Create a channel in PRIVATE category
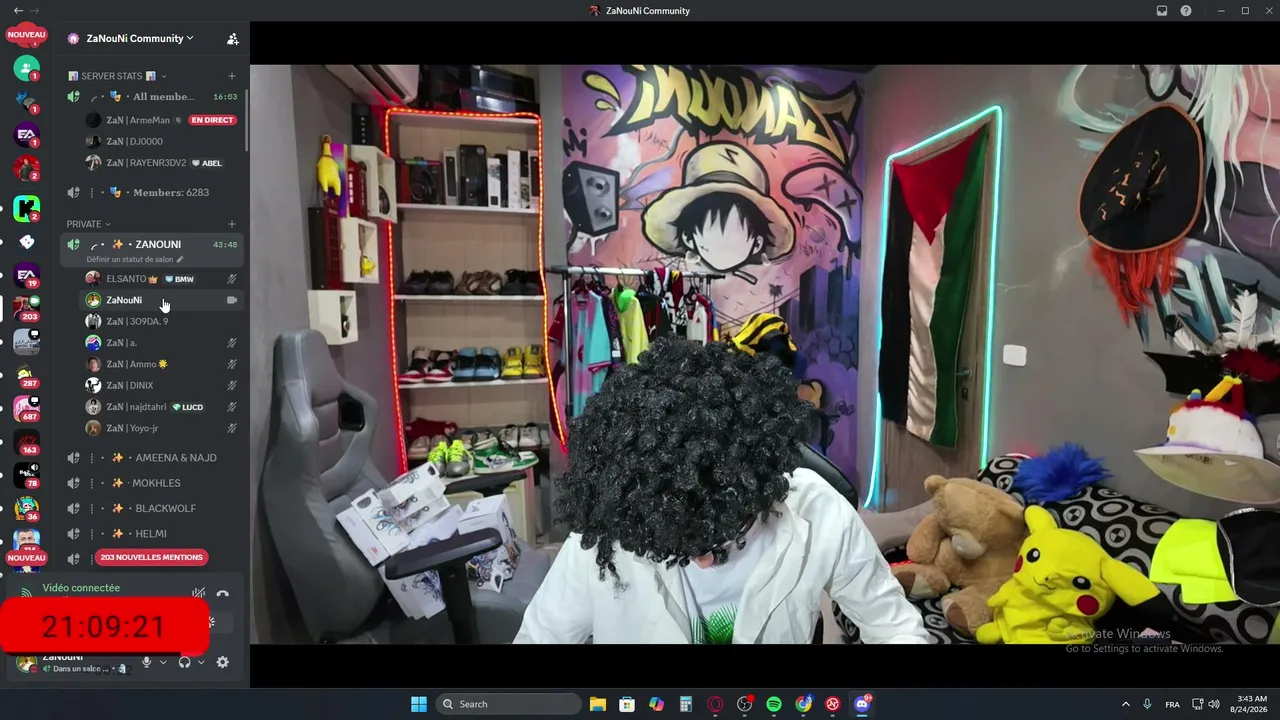1280x720 pixels. click(232, 224)
